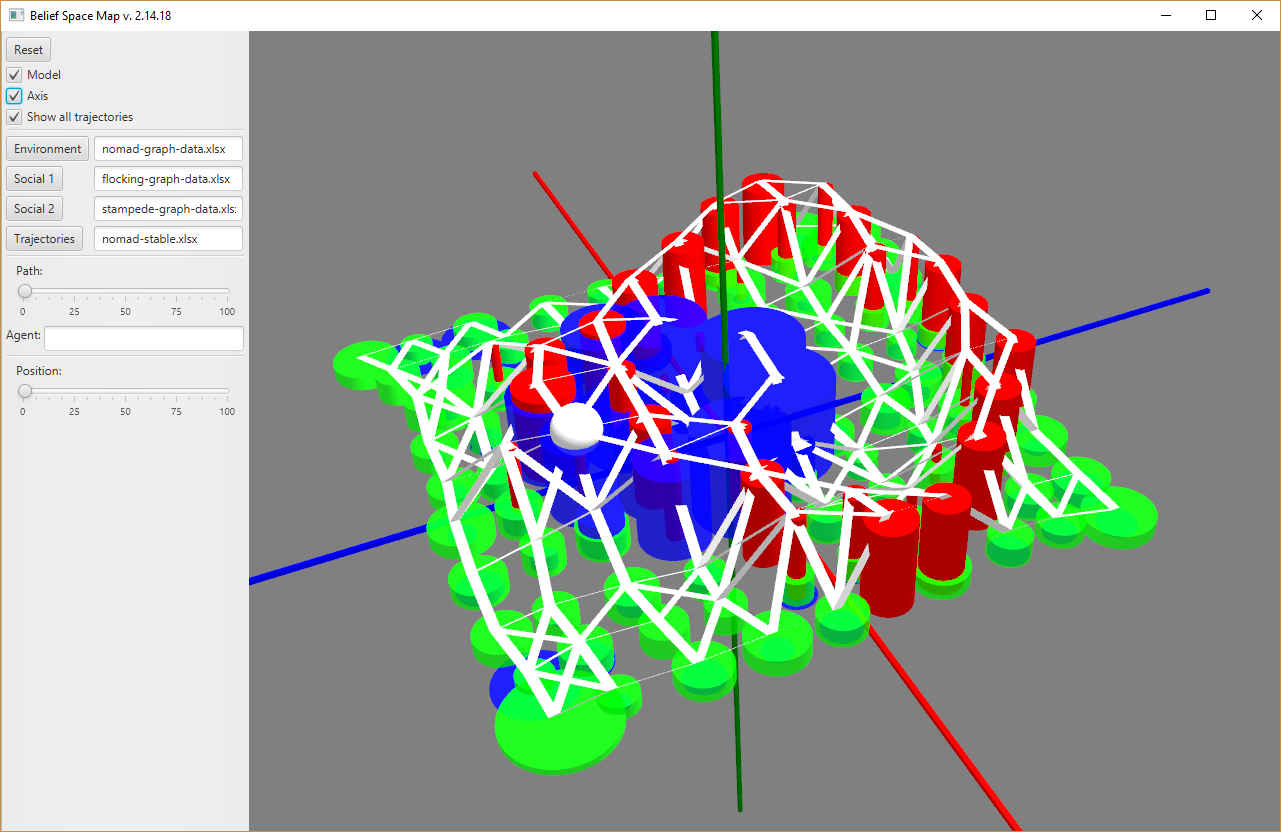Open the Environment file button
Screen dimensions: 1281x832
47,149
